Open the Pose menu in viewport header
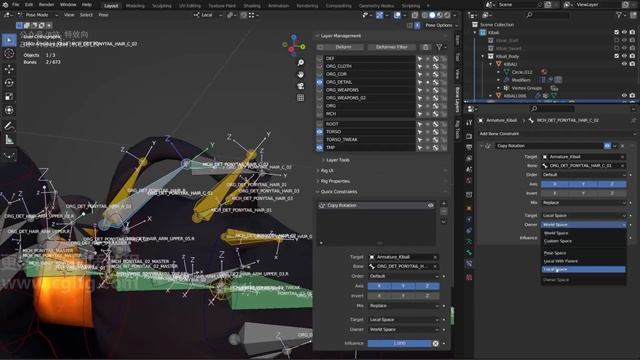The width and height of the screenshot is (640, 360). pos(103,15)
